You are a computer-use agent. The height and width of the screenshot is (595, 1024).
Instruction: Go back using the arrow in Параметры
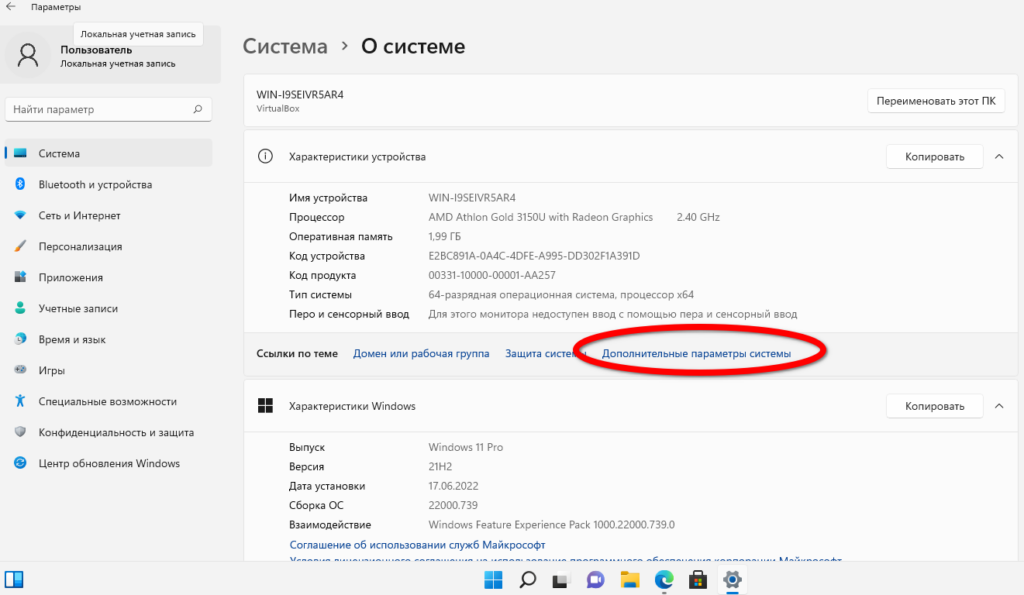[x=10, y=7]
